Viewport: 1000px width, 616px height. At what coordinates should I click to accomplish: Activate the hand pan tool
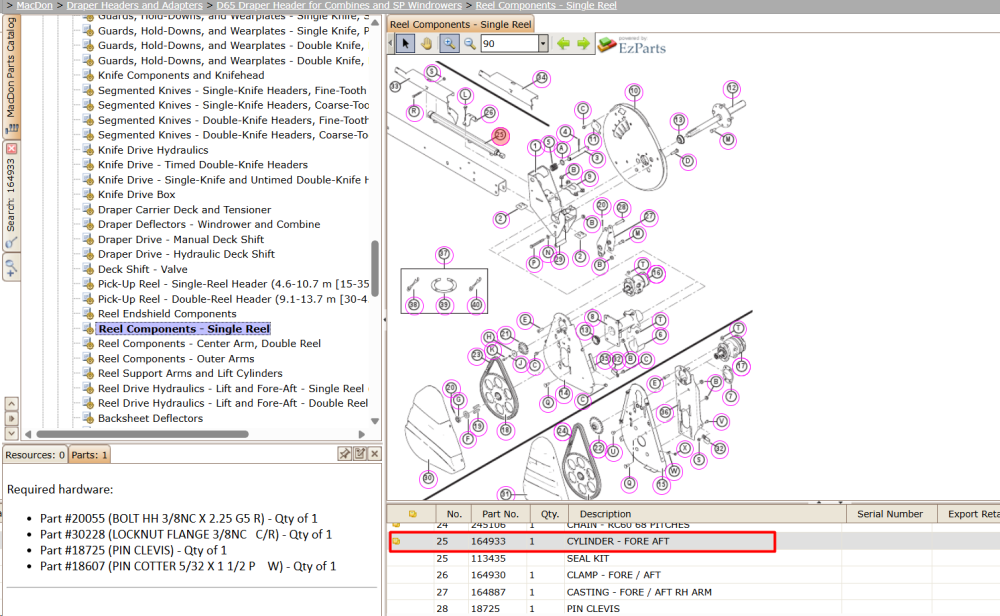click(426, 43)
